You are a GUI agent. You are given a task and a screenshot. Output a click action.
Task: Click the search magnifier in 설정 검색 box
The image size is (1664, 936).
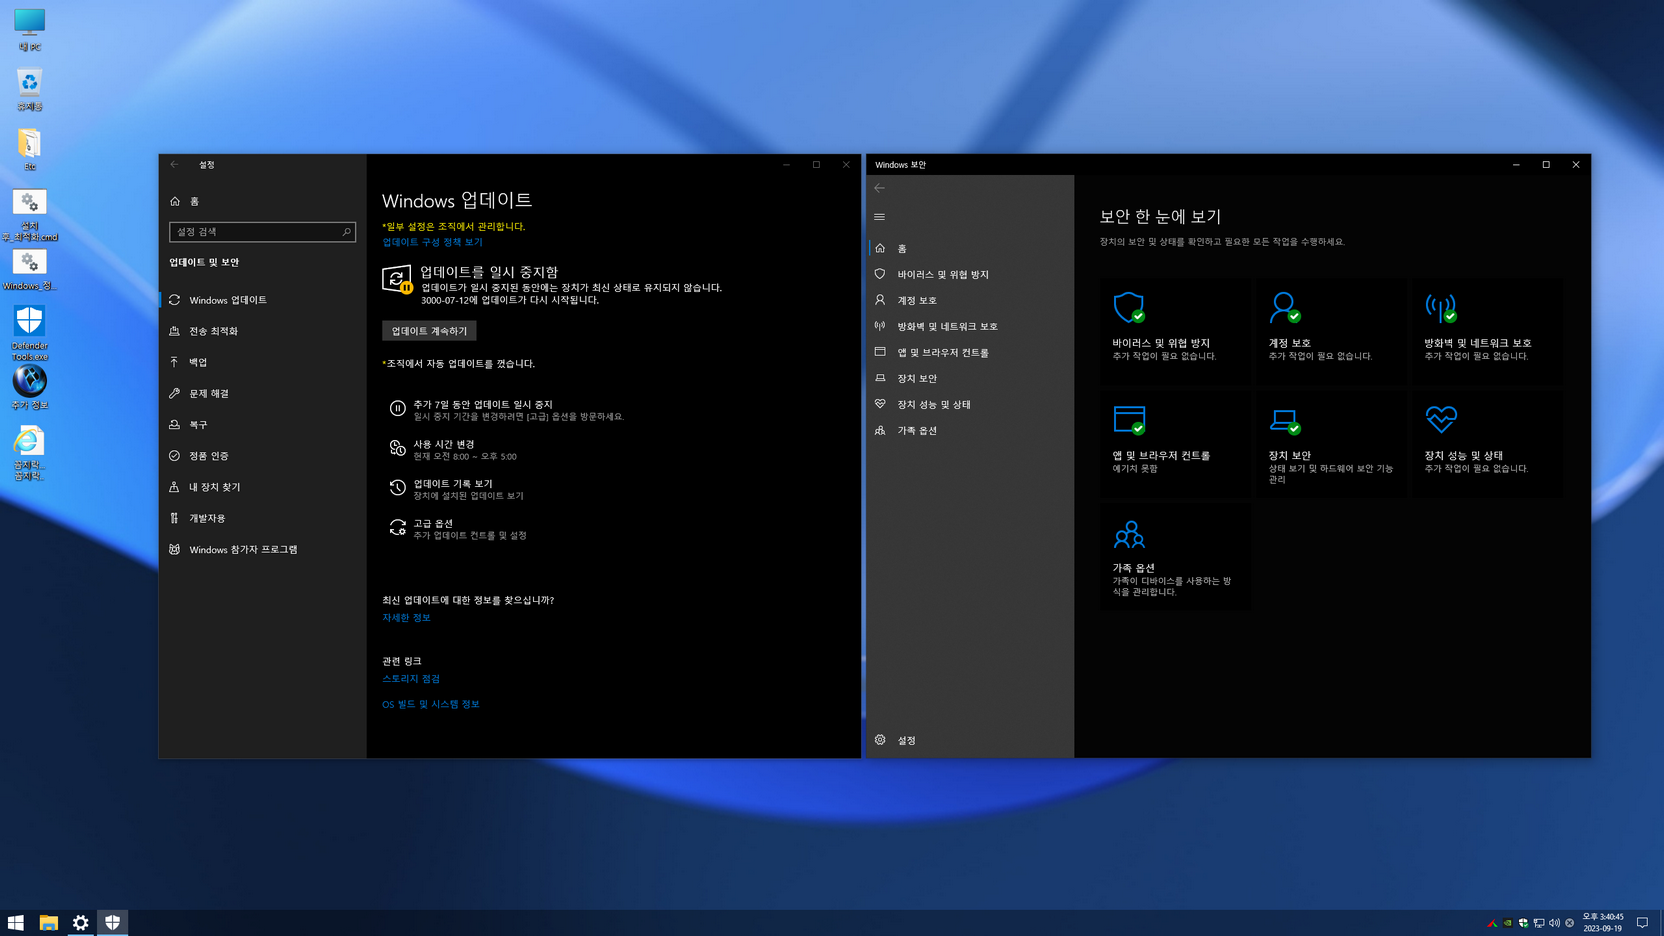tap(346, 232)
